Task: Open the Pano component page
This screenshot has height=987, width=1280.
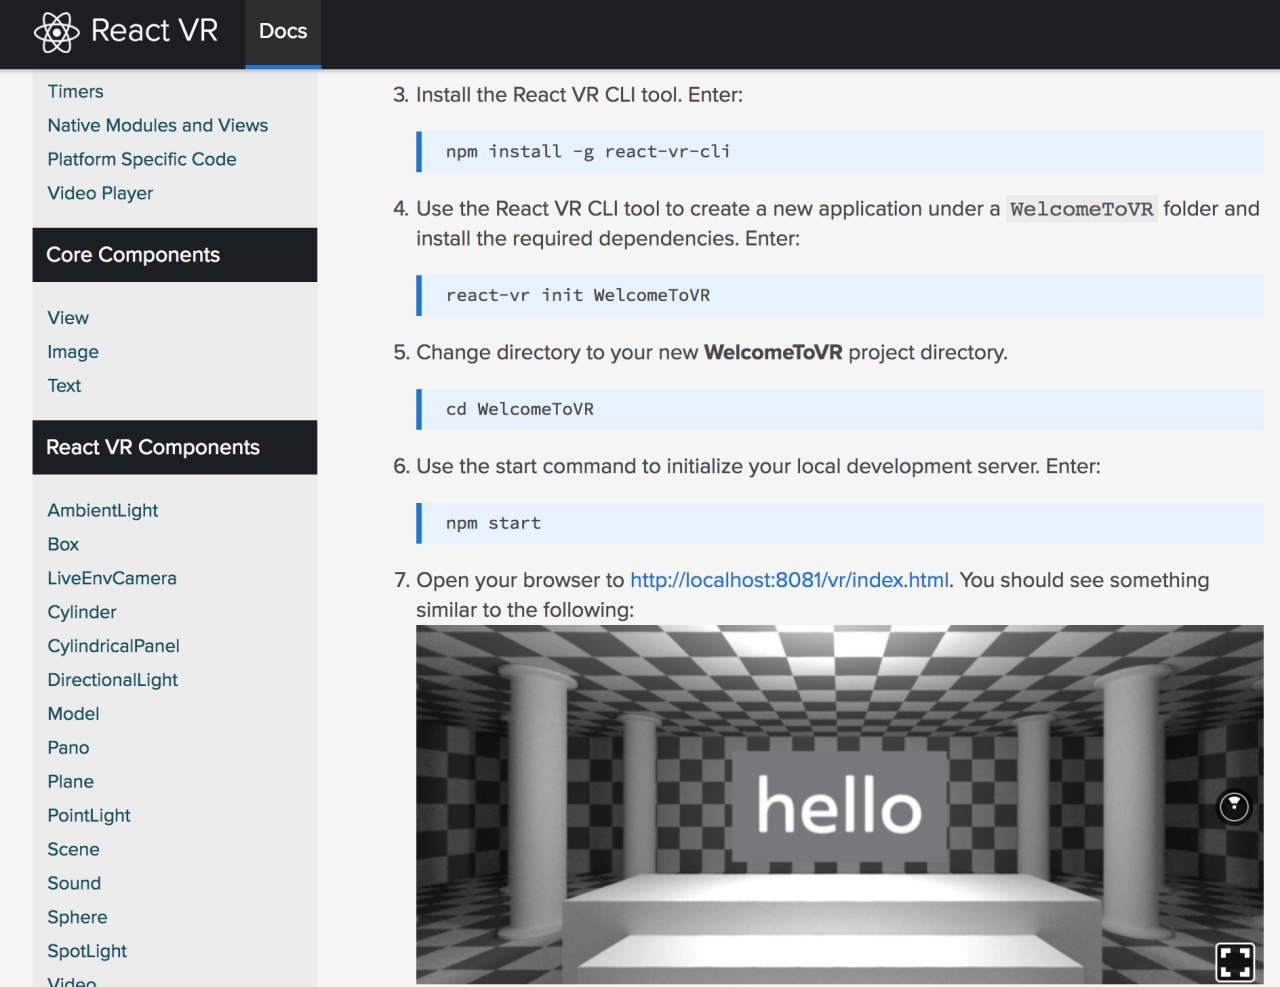Action: [x=68, y=748]
